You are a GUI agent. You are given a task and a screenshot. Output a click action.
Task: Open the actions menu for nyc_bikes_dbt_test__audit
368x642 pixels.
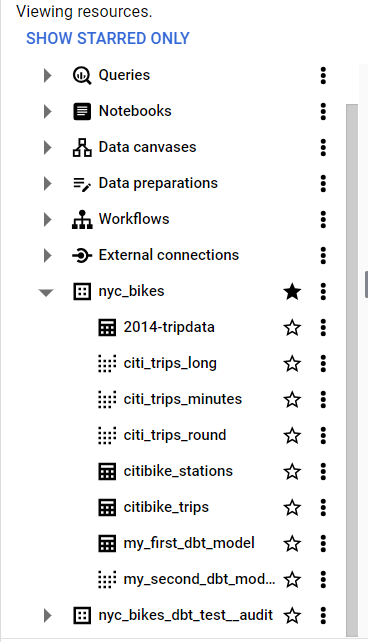[323, 616]
